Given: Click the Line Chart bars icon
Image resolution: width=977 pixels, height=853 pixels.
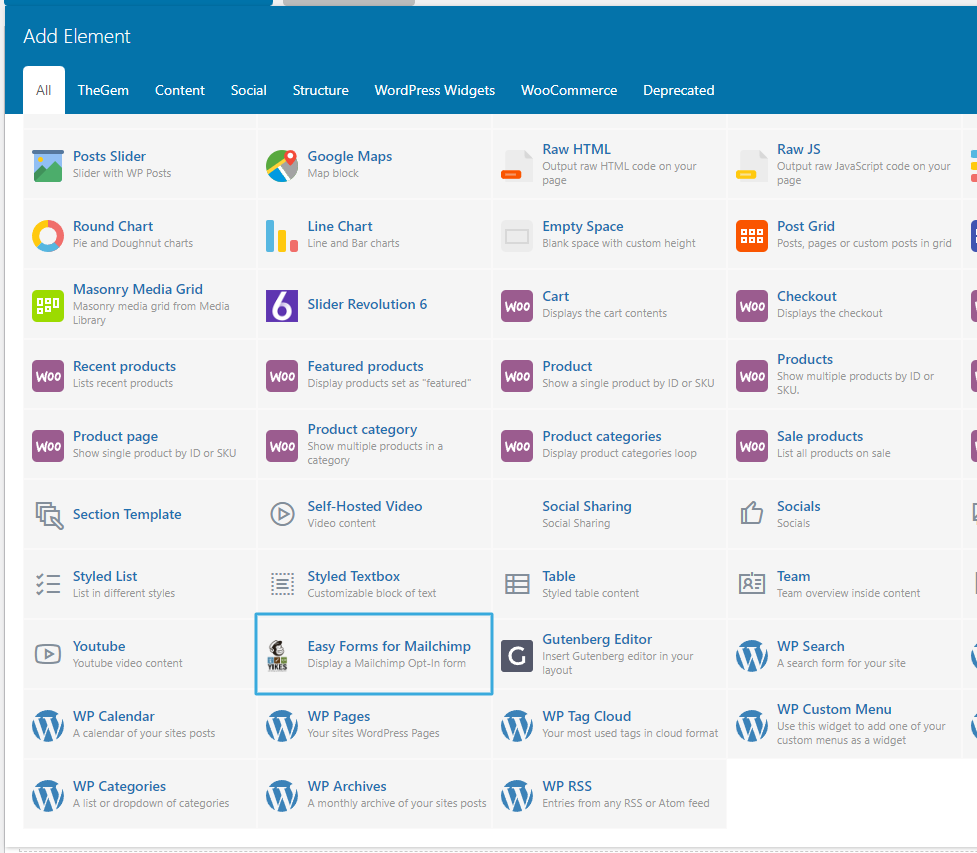Looking at the screenshot, I should pos(282,236).
